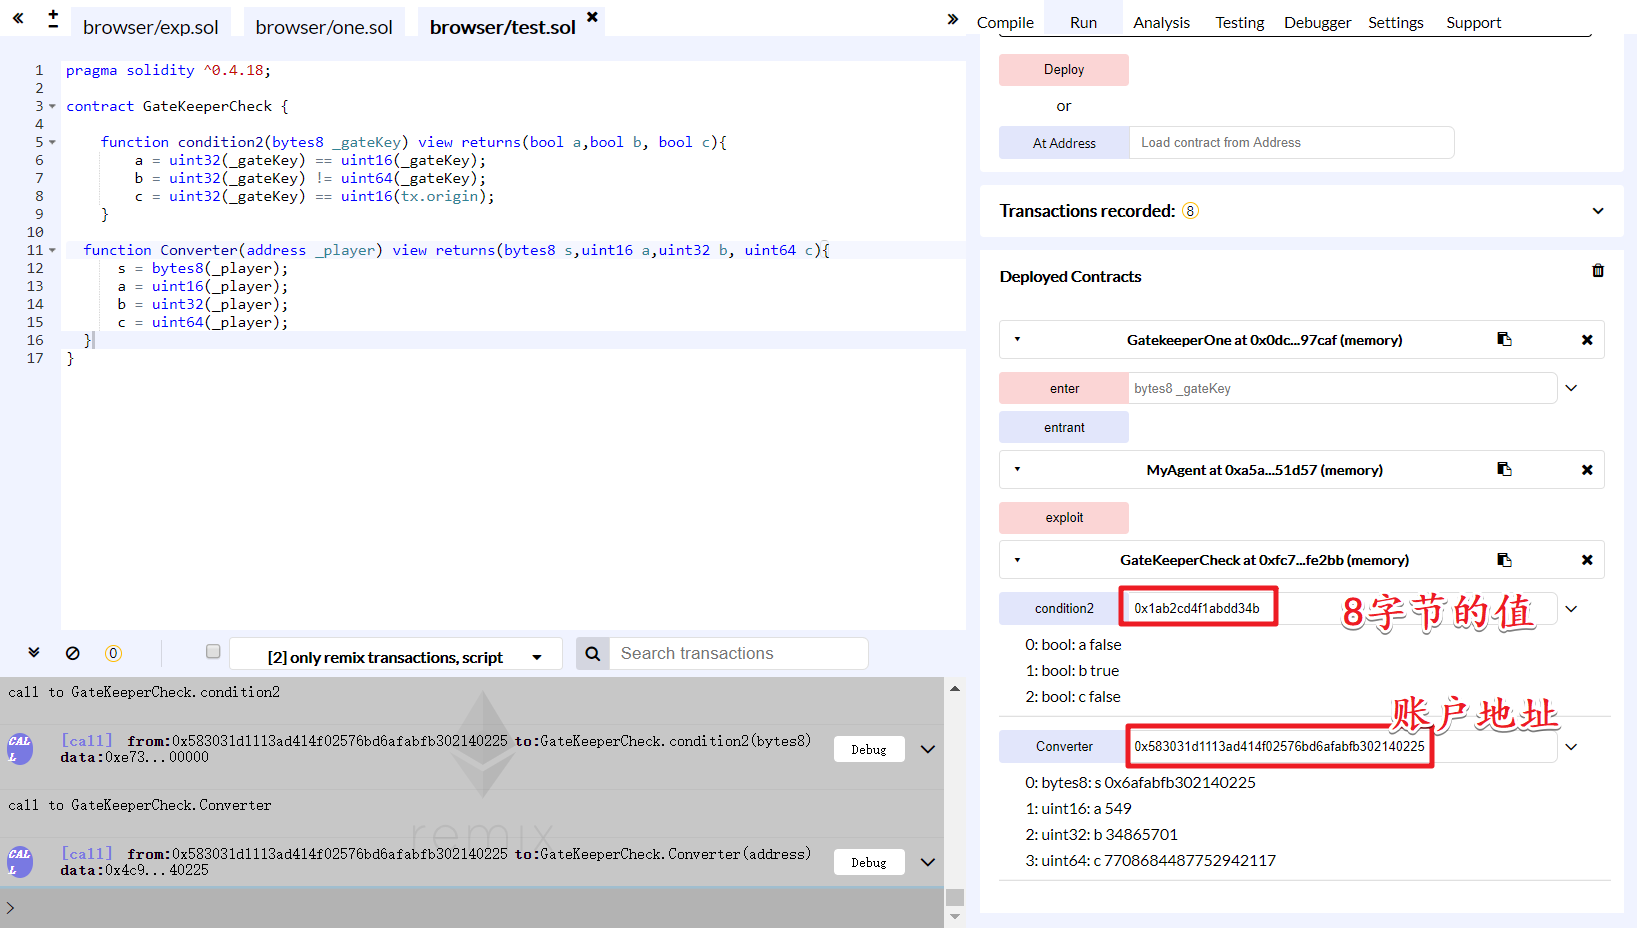
Task: Open the Testing tab
Action: (1239, 22)
